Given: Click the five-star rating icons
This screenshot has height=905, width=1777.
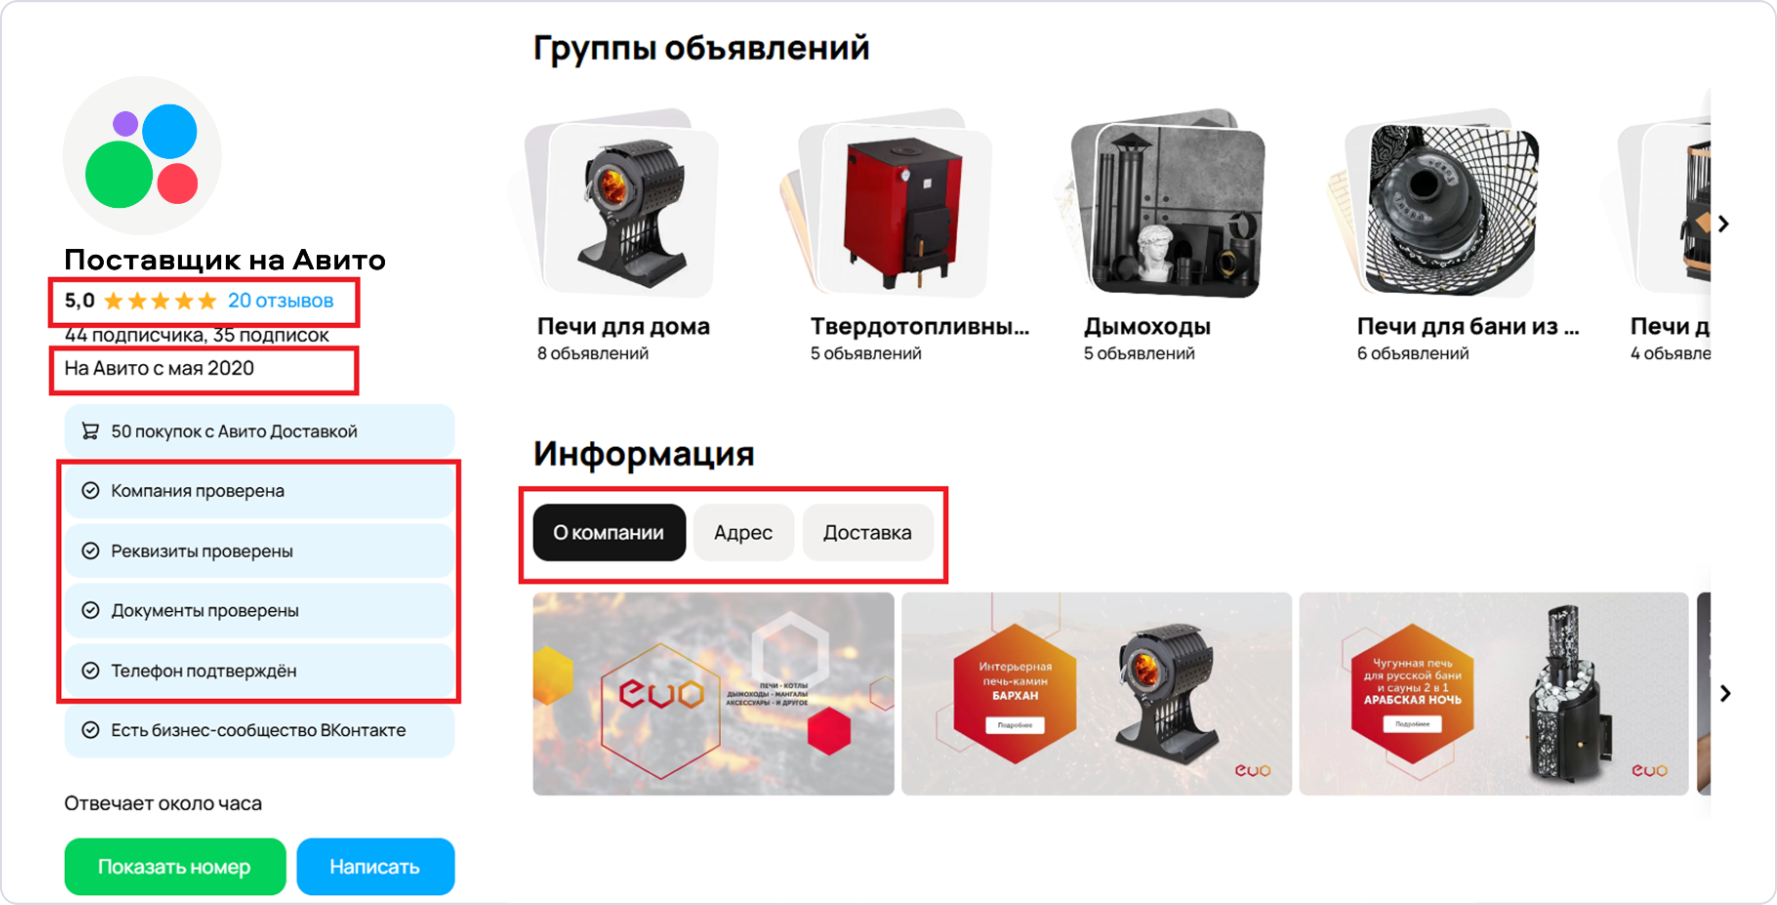Looking at the screenshot, I should [x=160, y=301].
